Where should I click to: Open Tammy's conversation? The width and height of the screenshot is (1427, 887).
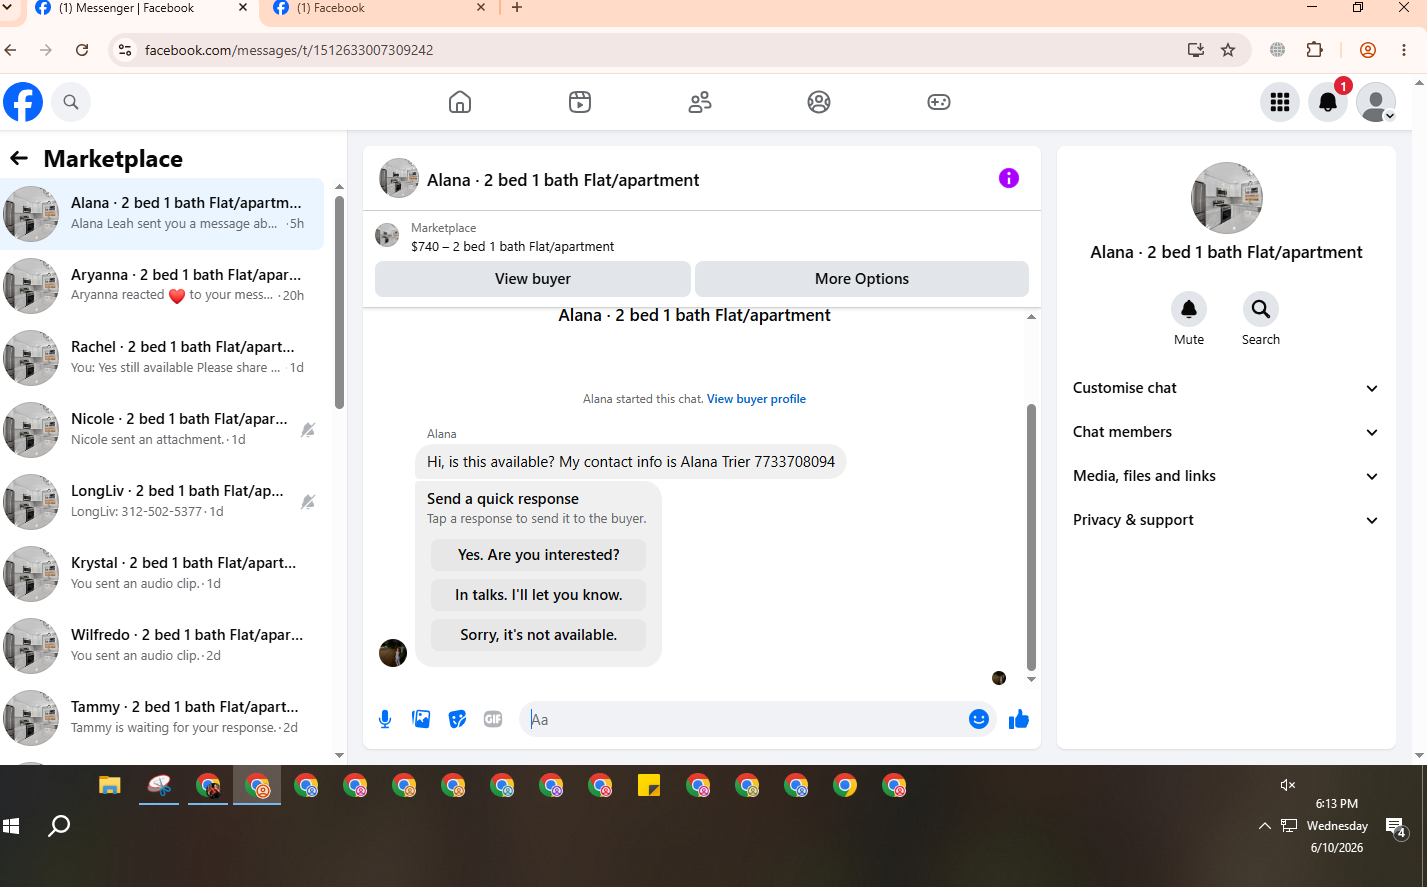click(162, 717)
